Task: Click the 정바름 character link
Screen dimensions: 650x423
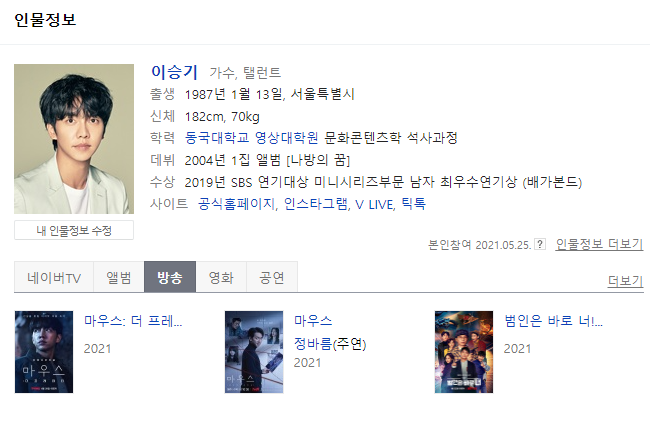Action: point(313,343)
